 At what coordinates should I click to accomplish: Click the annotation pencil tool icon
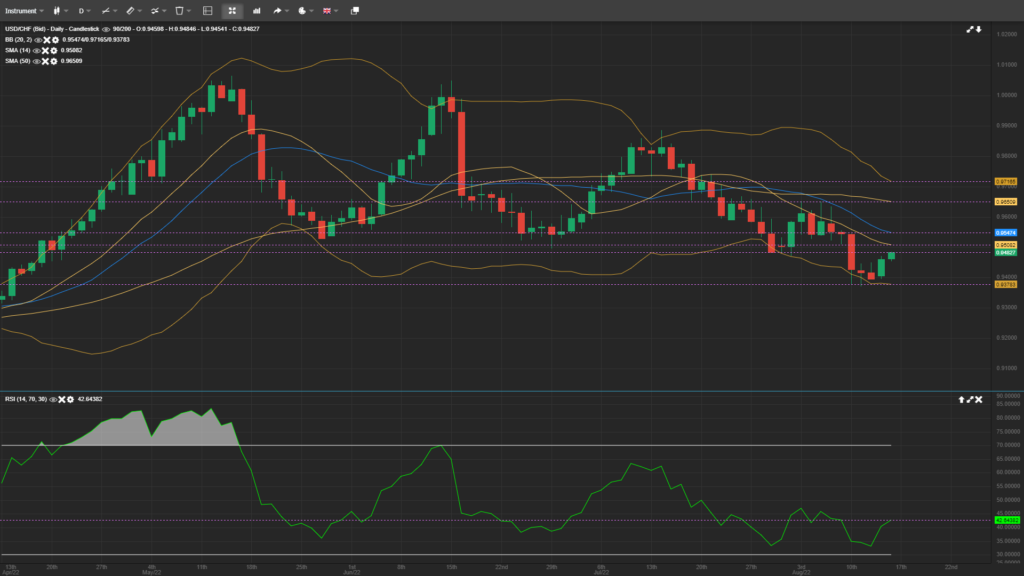point(131,8)
